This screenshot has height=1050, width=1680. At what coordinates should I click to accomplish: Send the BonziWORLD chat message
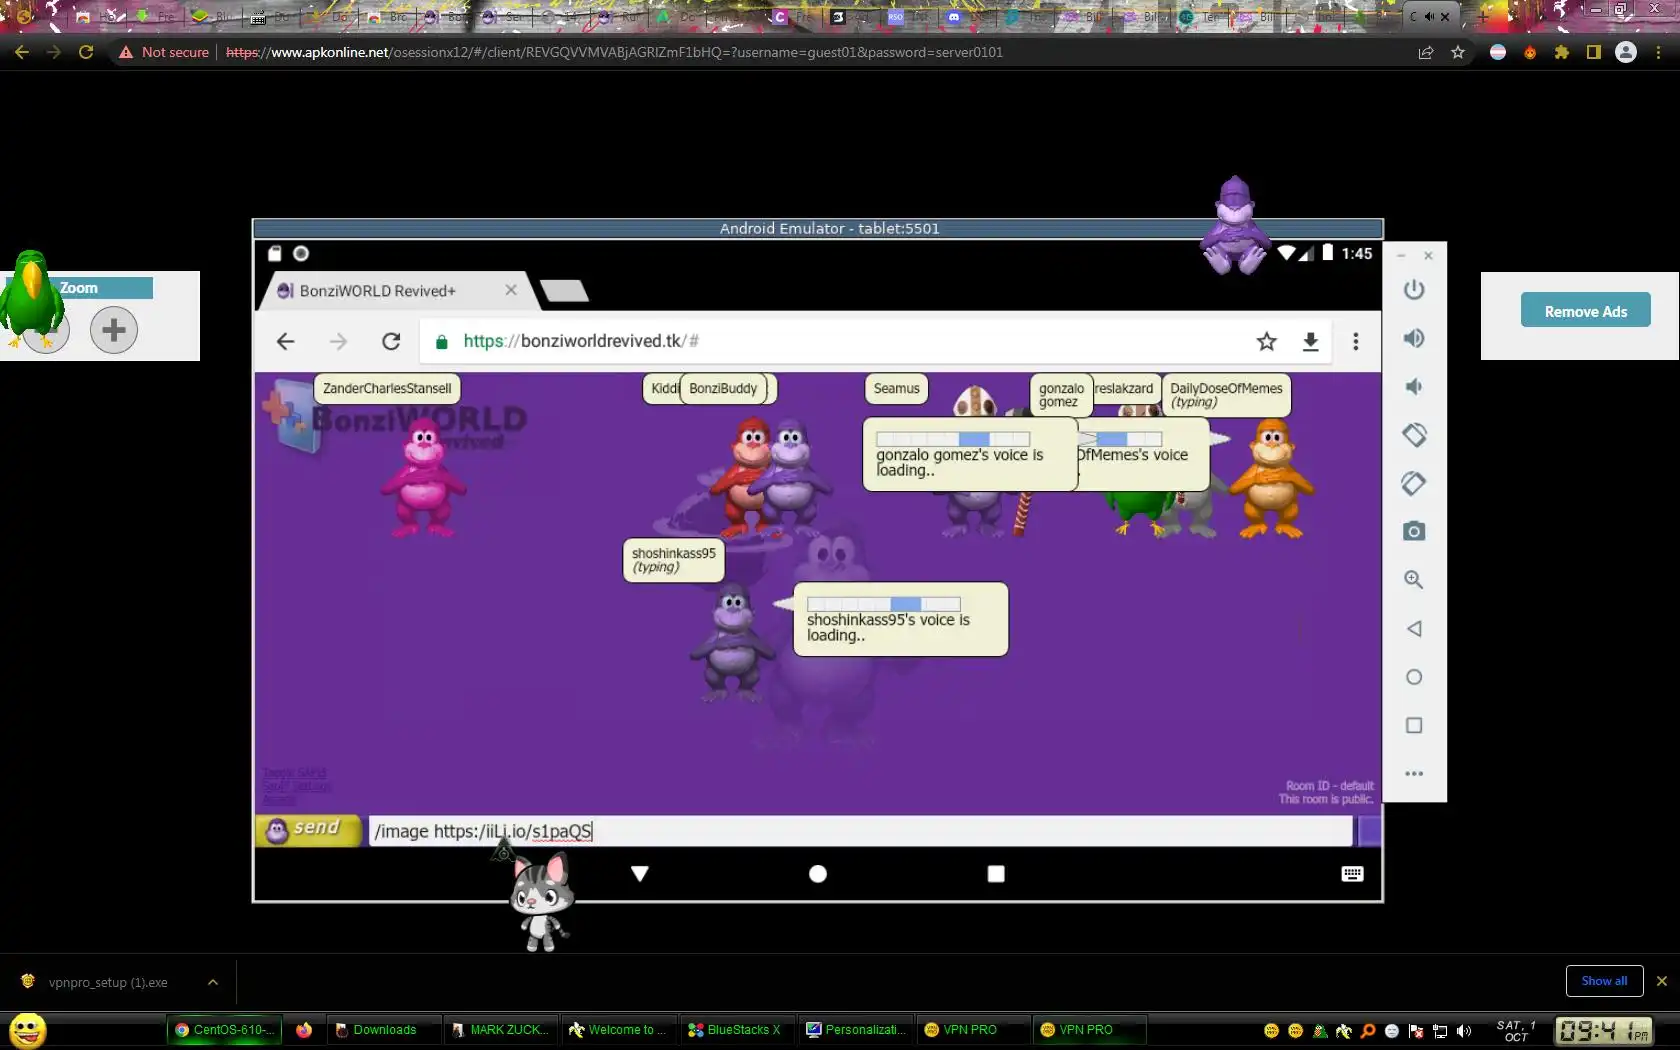pos(309,830)
